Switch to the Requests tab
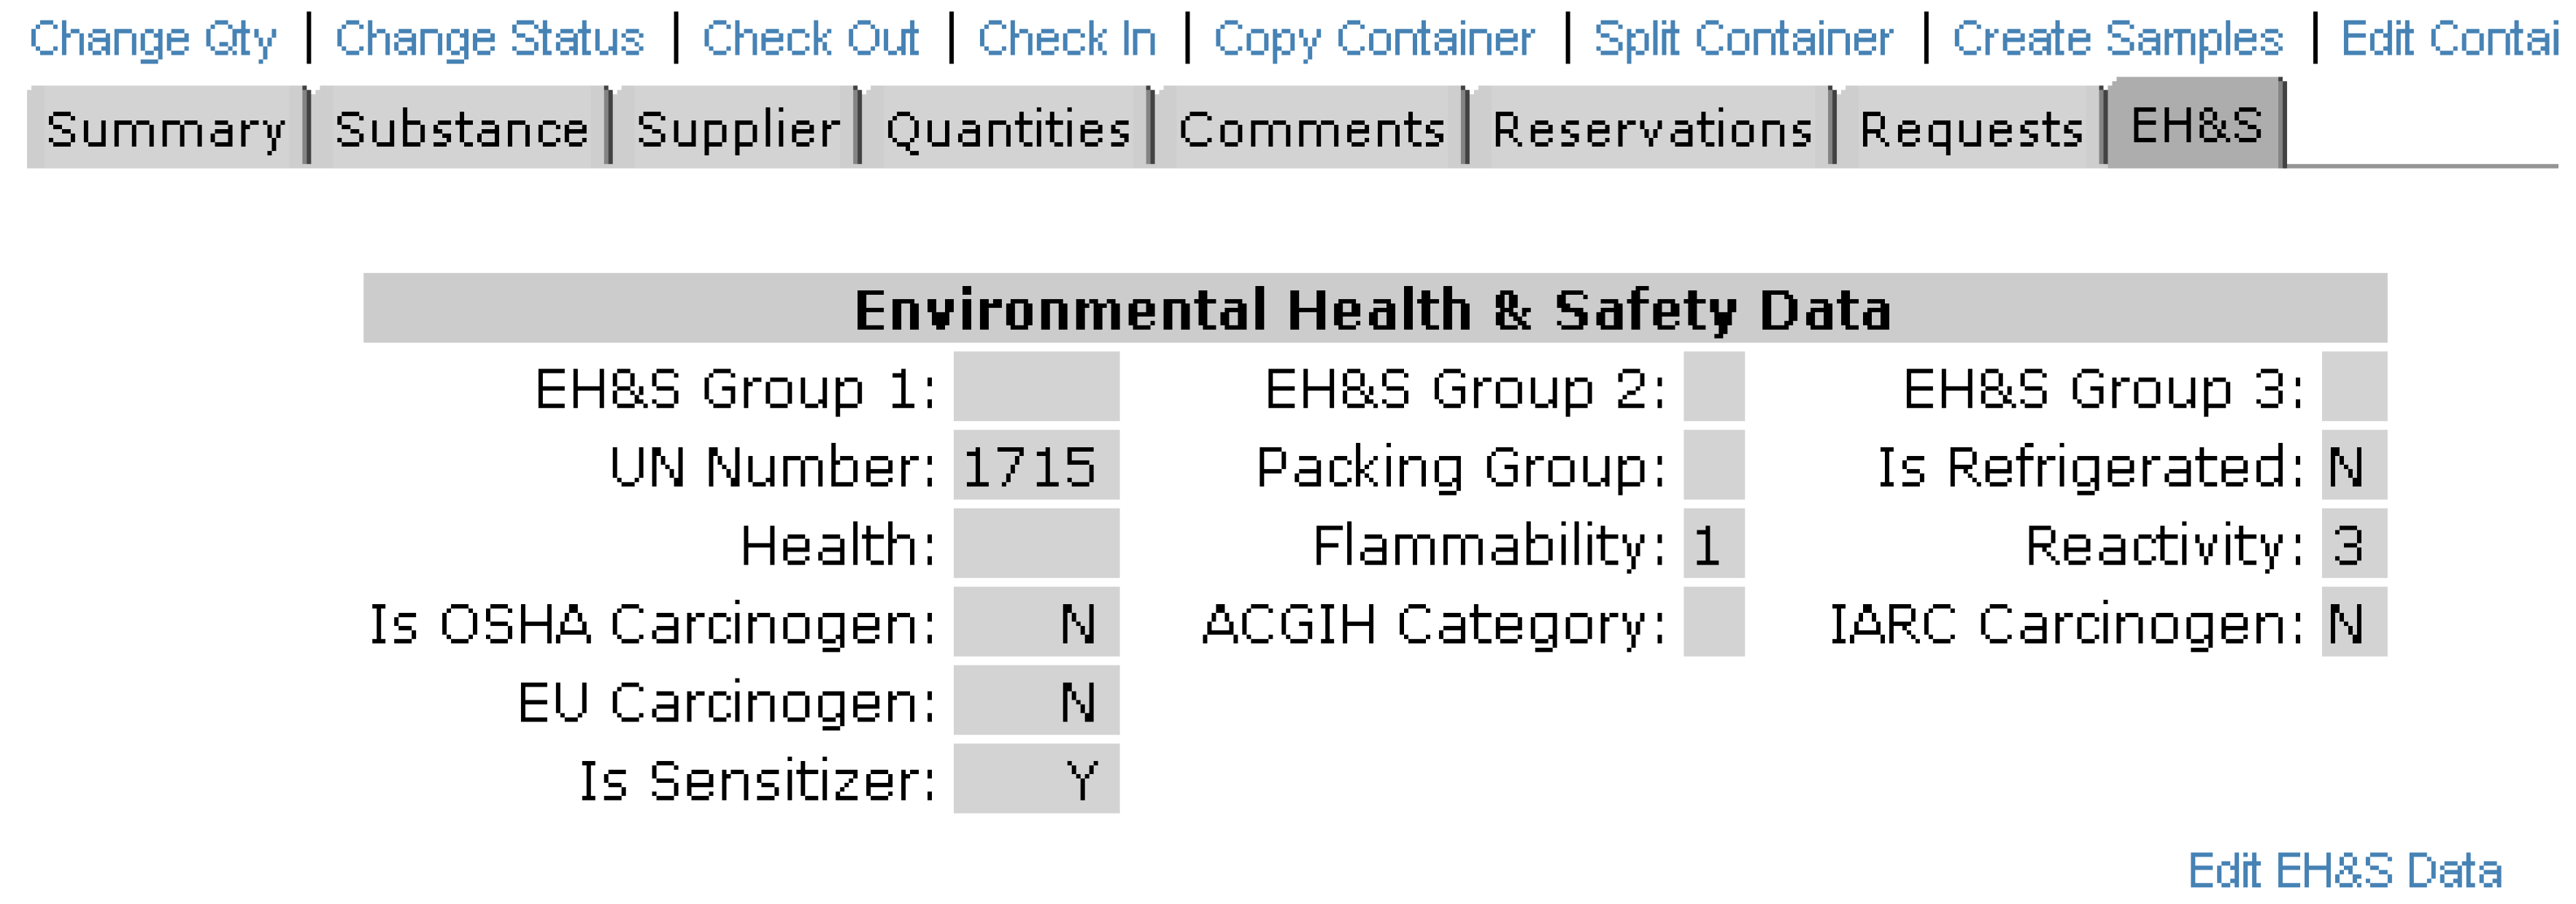The image size is (2576, 904). (1971, 129)
